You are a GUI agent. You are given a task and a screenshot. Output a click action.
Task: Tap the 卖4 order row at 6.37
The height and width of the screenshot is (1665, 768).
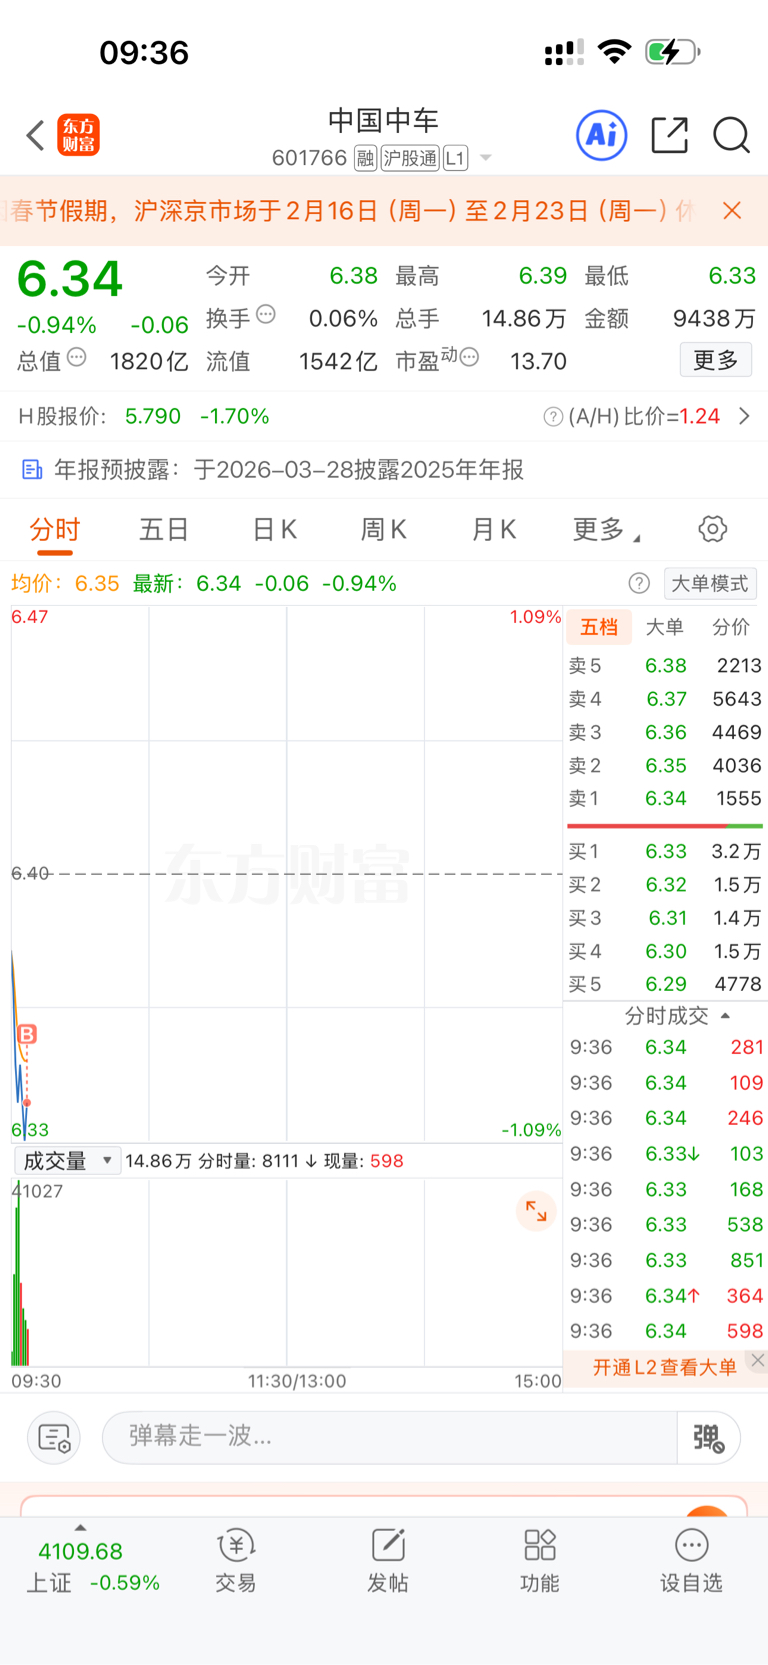(665, 699)
